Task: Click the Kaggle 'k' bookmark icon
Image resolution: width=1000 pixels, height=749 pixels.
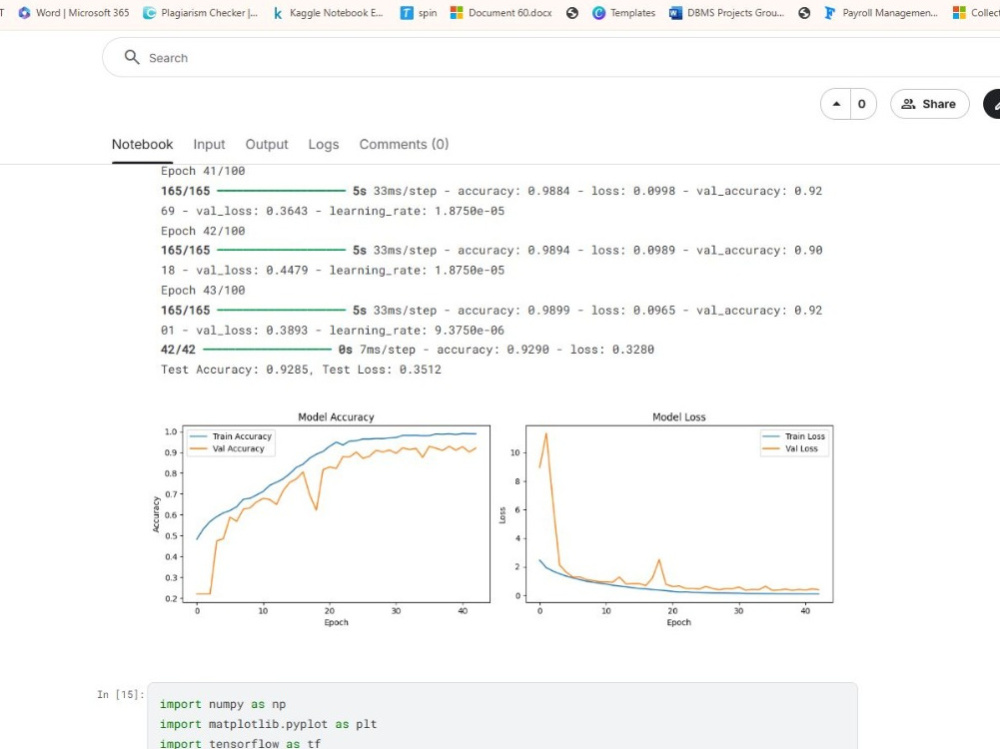Action: click(x=277, y=13)
